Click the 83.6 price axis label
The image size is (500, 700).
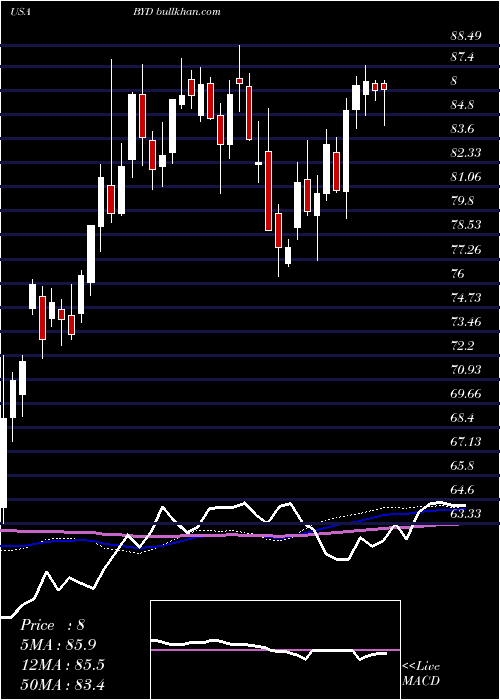462,129
